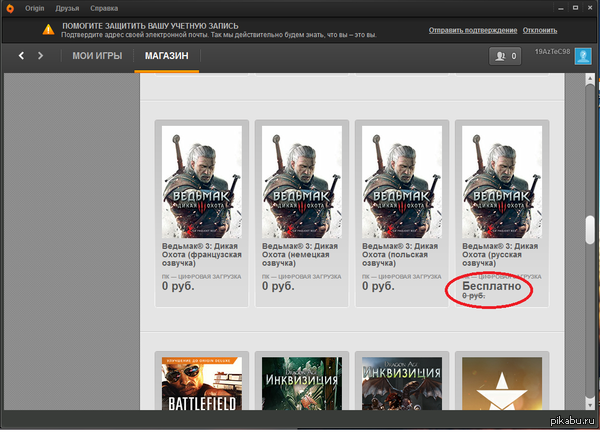Go forward with the right arrow
The image size is (600, 432).
40,55
